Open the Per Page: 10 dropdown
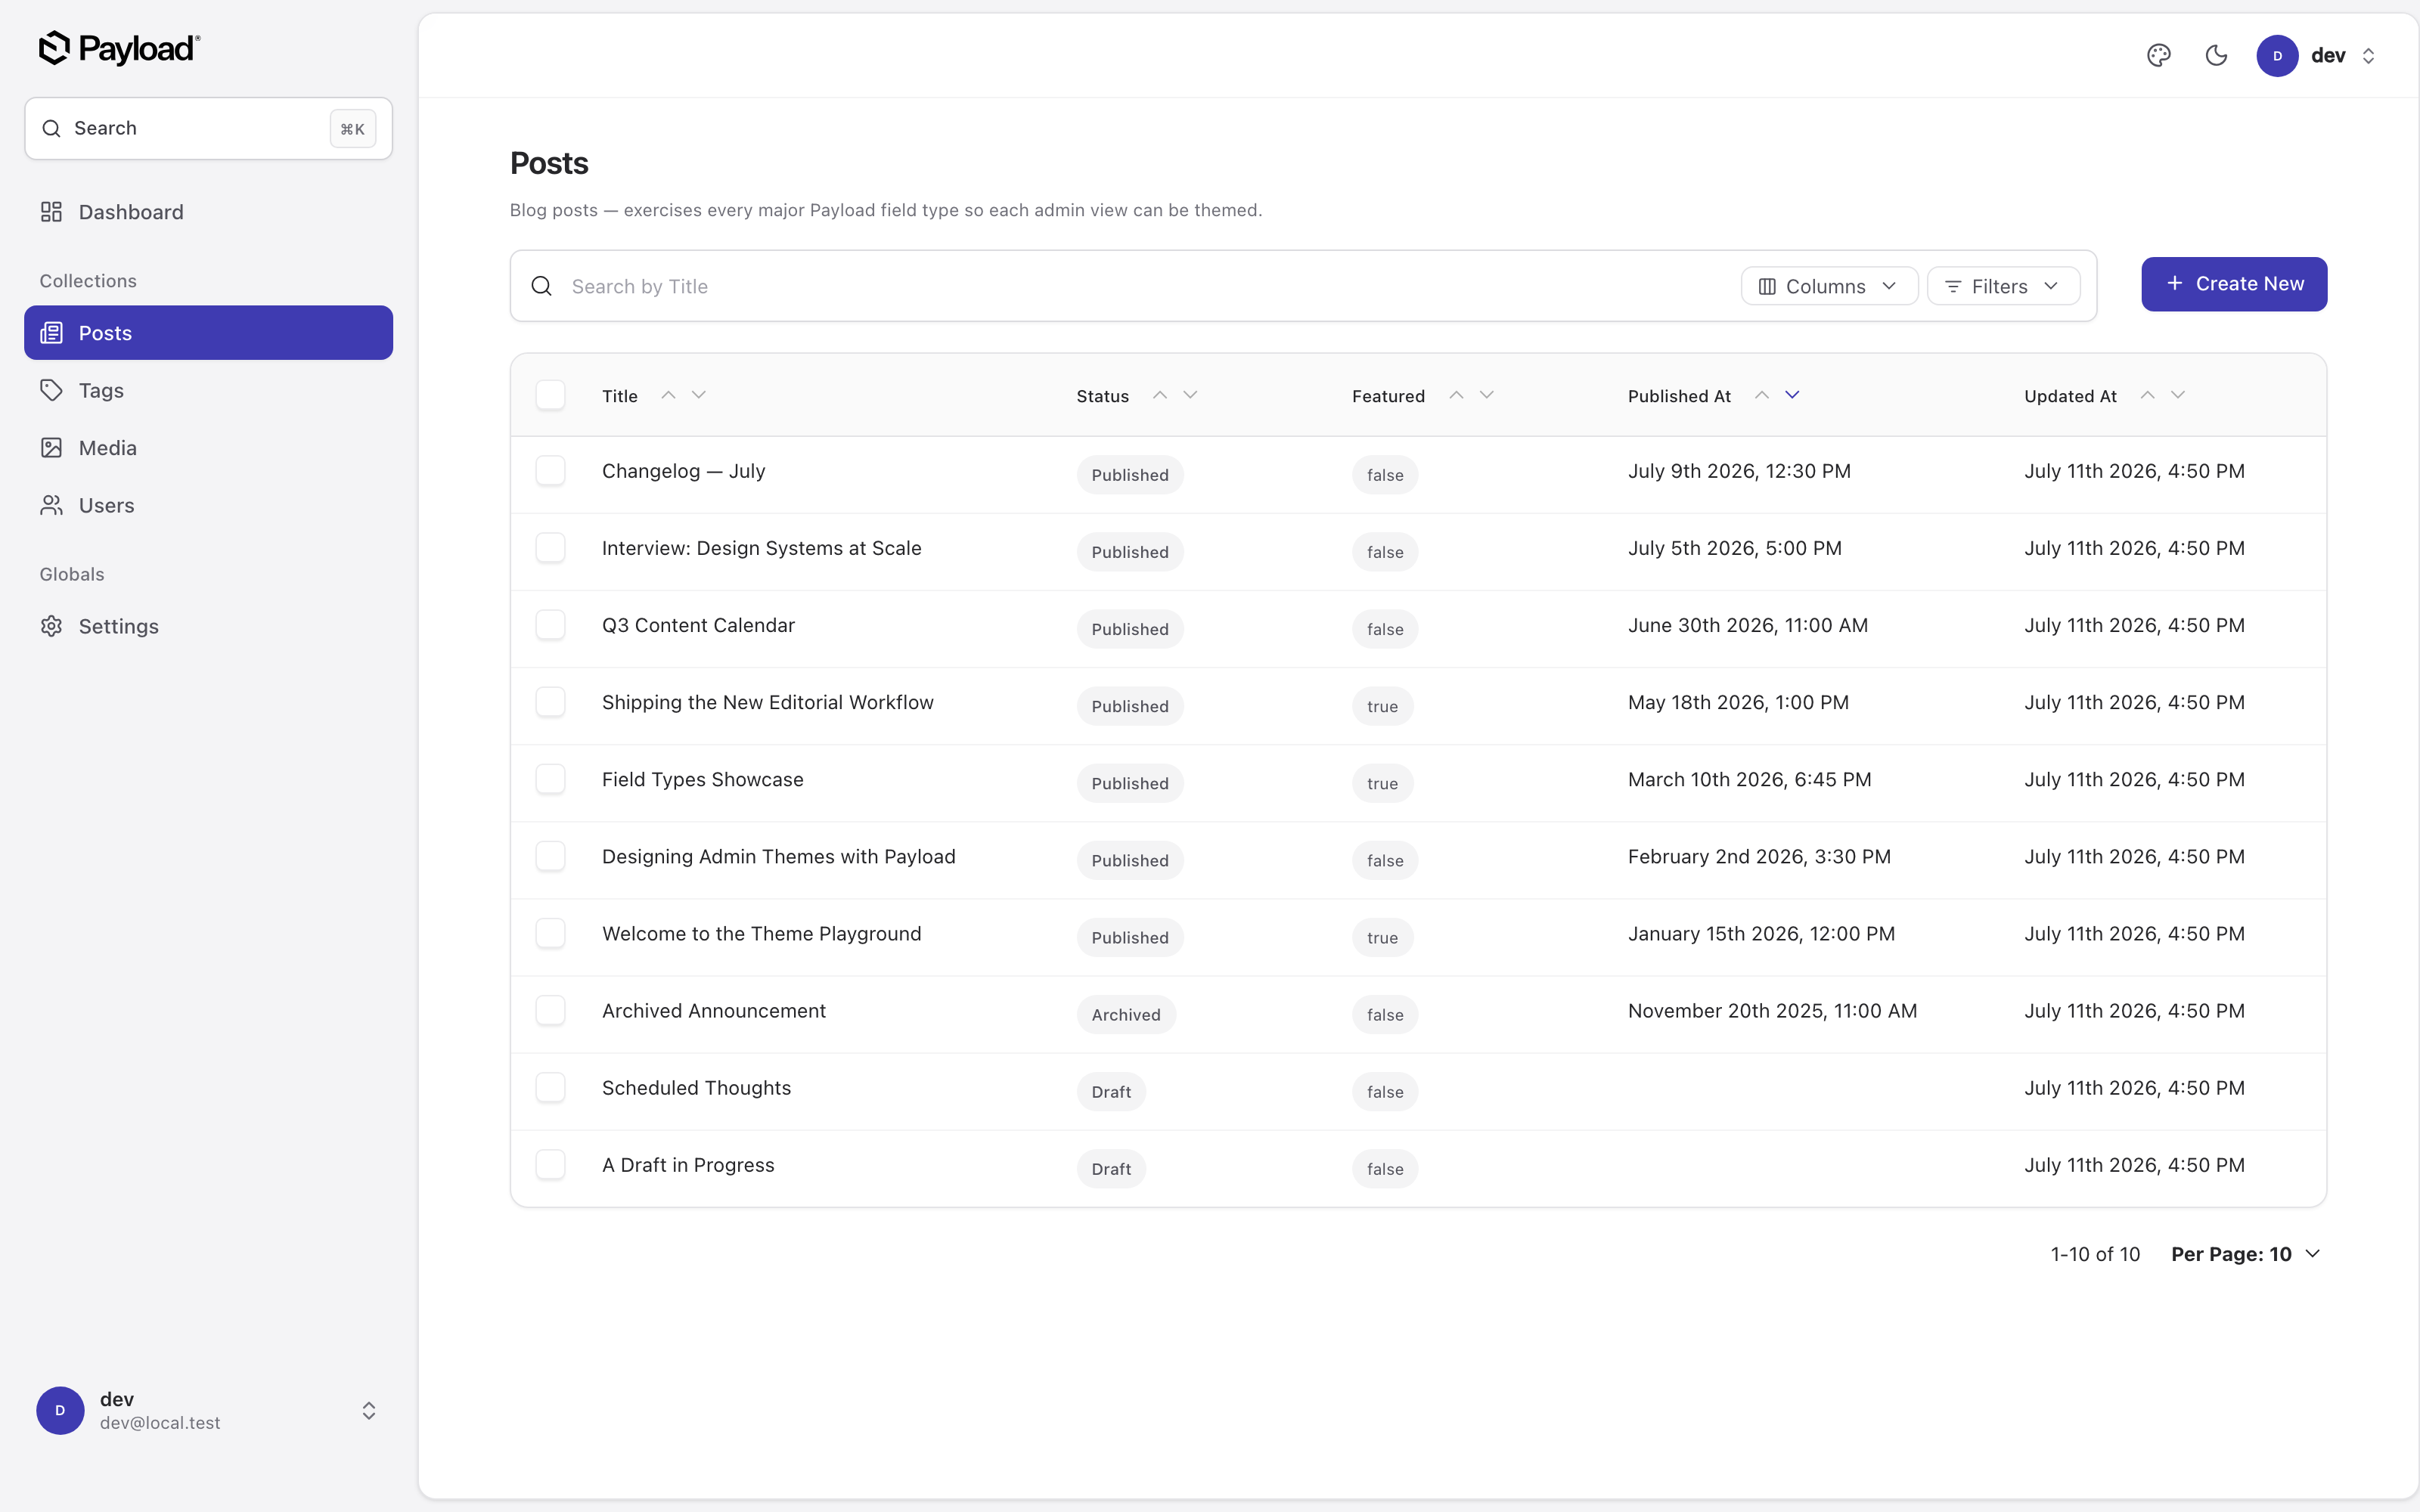 (x=2245, y=1254)
